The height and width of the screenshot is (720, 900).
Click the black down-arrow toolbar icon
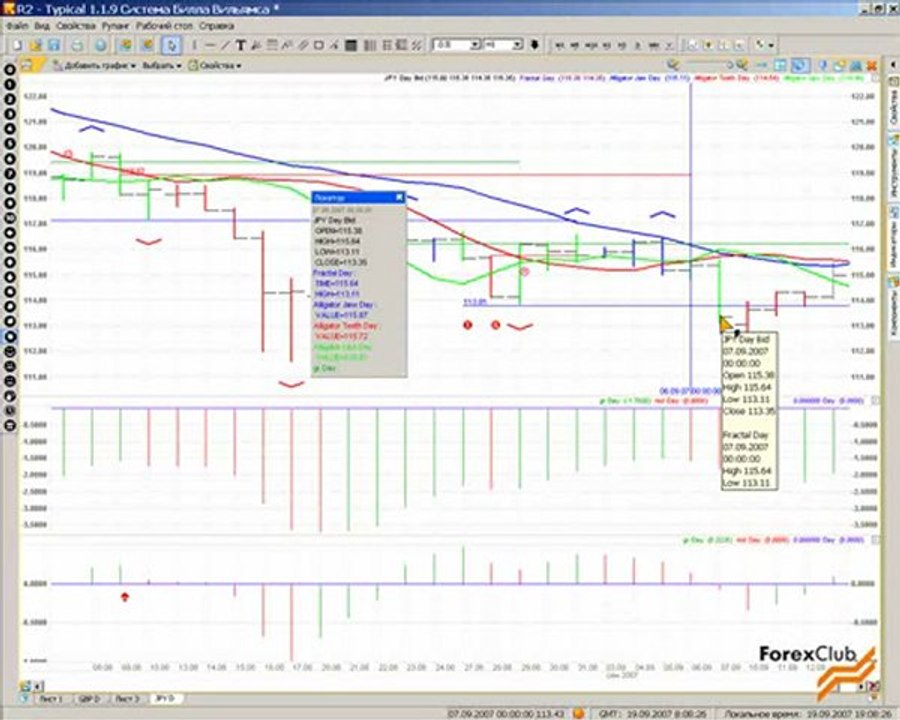534,45
